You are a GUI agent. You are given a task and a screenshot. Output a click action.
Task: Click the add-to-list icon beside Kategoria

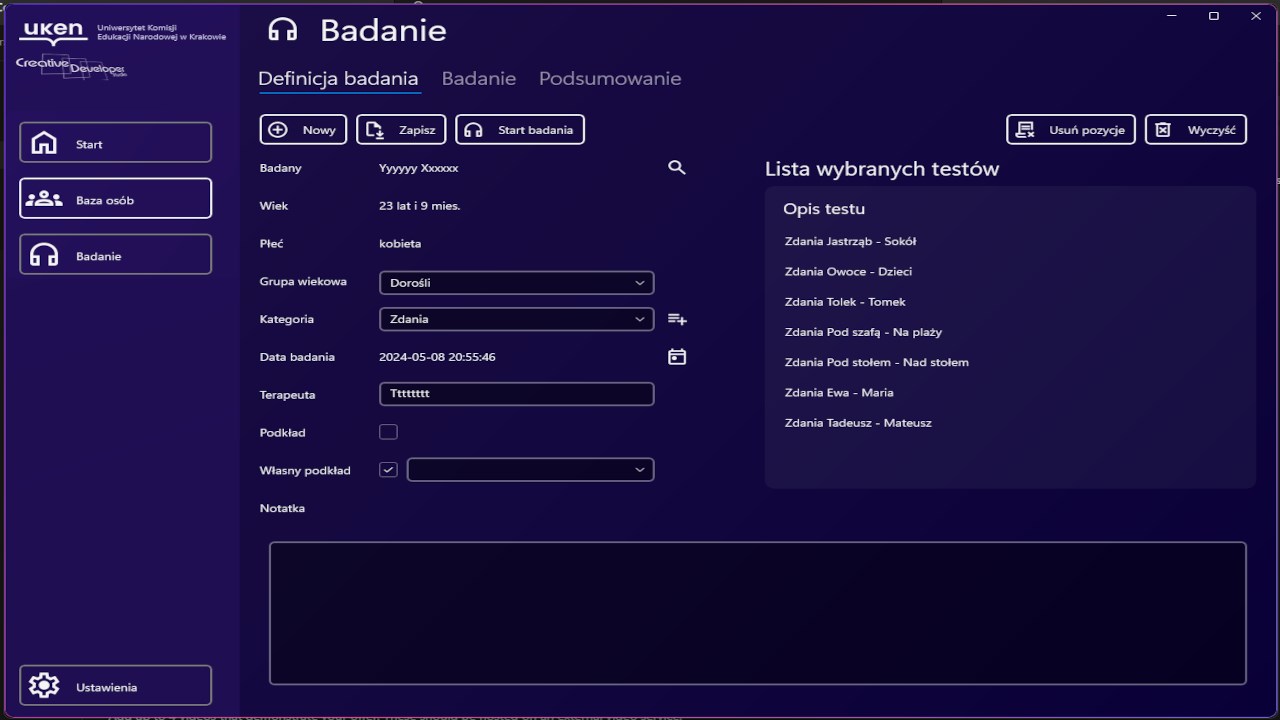click(677, 319)
